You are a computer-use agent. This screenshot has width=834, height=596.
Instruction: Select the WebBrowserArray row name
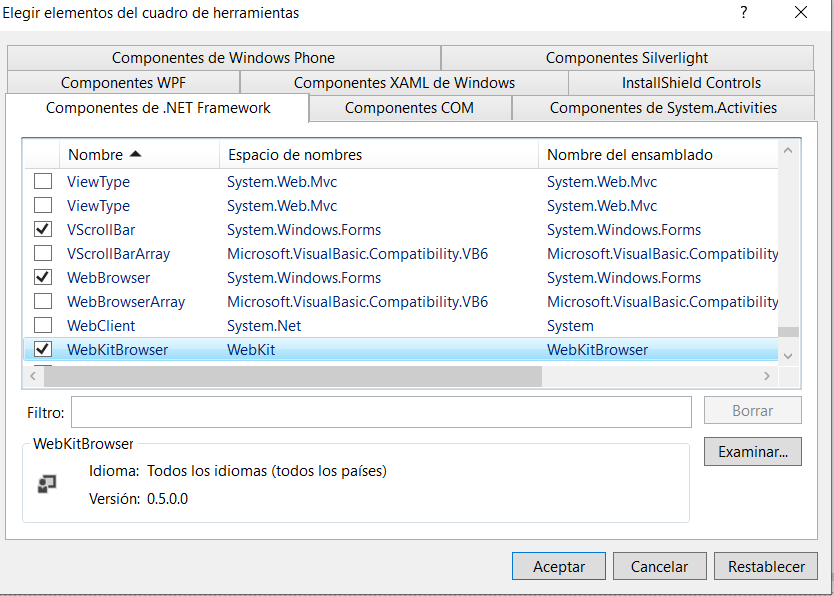(x=126, y=301)
